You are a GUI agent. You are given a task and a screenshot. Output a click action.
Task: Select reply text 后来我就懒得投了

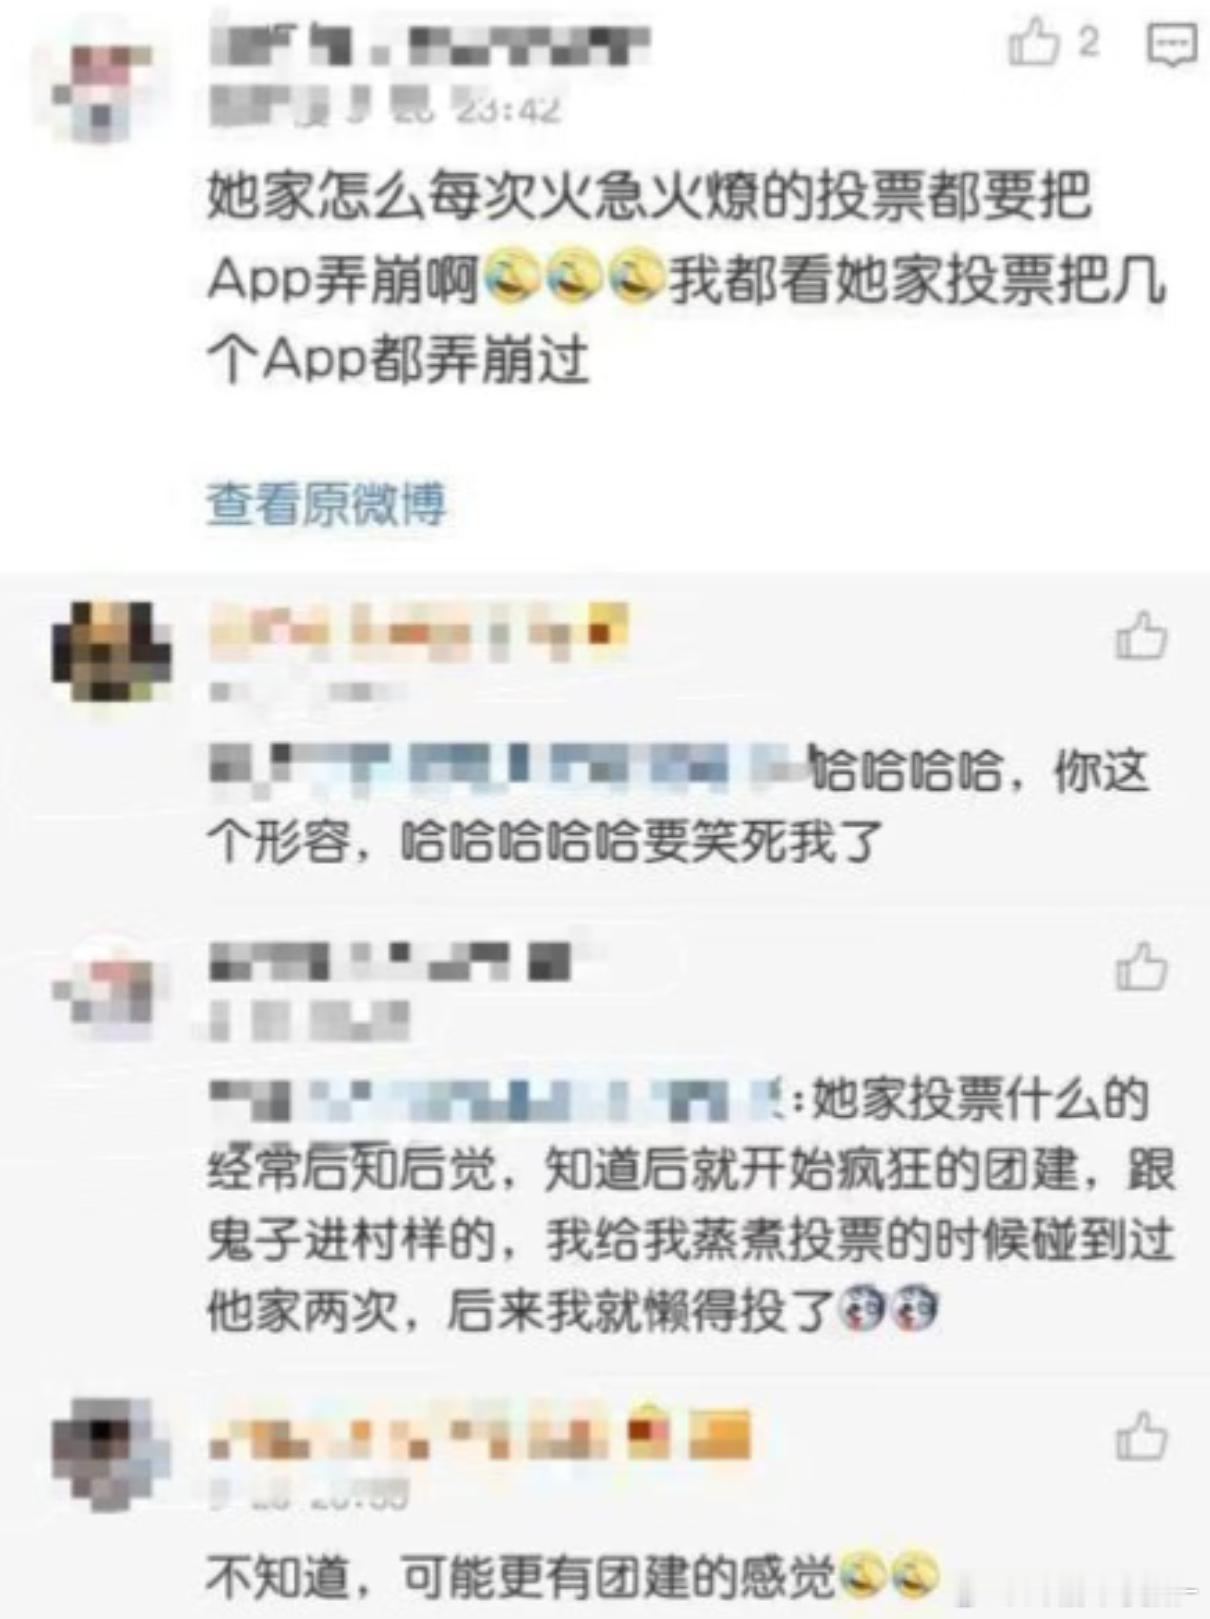[640, 1311]
